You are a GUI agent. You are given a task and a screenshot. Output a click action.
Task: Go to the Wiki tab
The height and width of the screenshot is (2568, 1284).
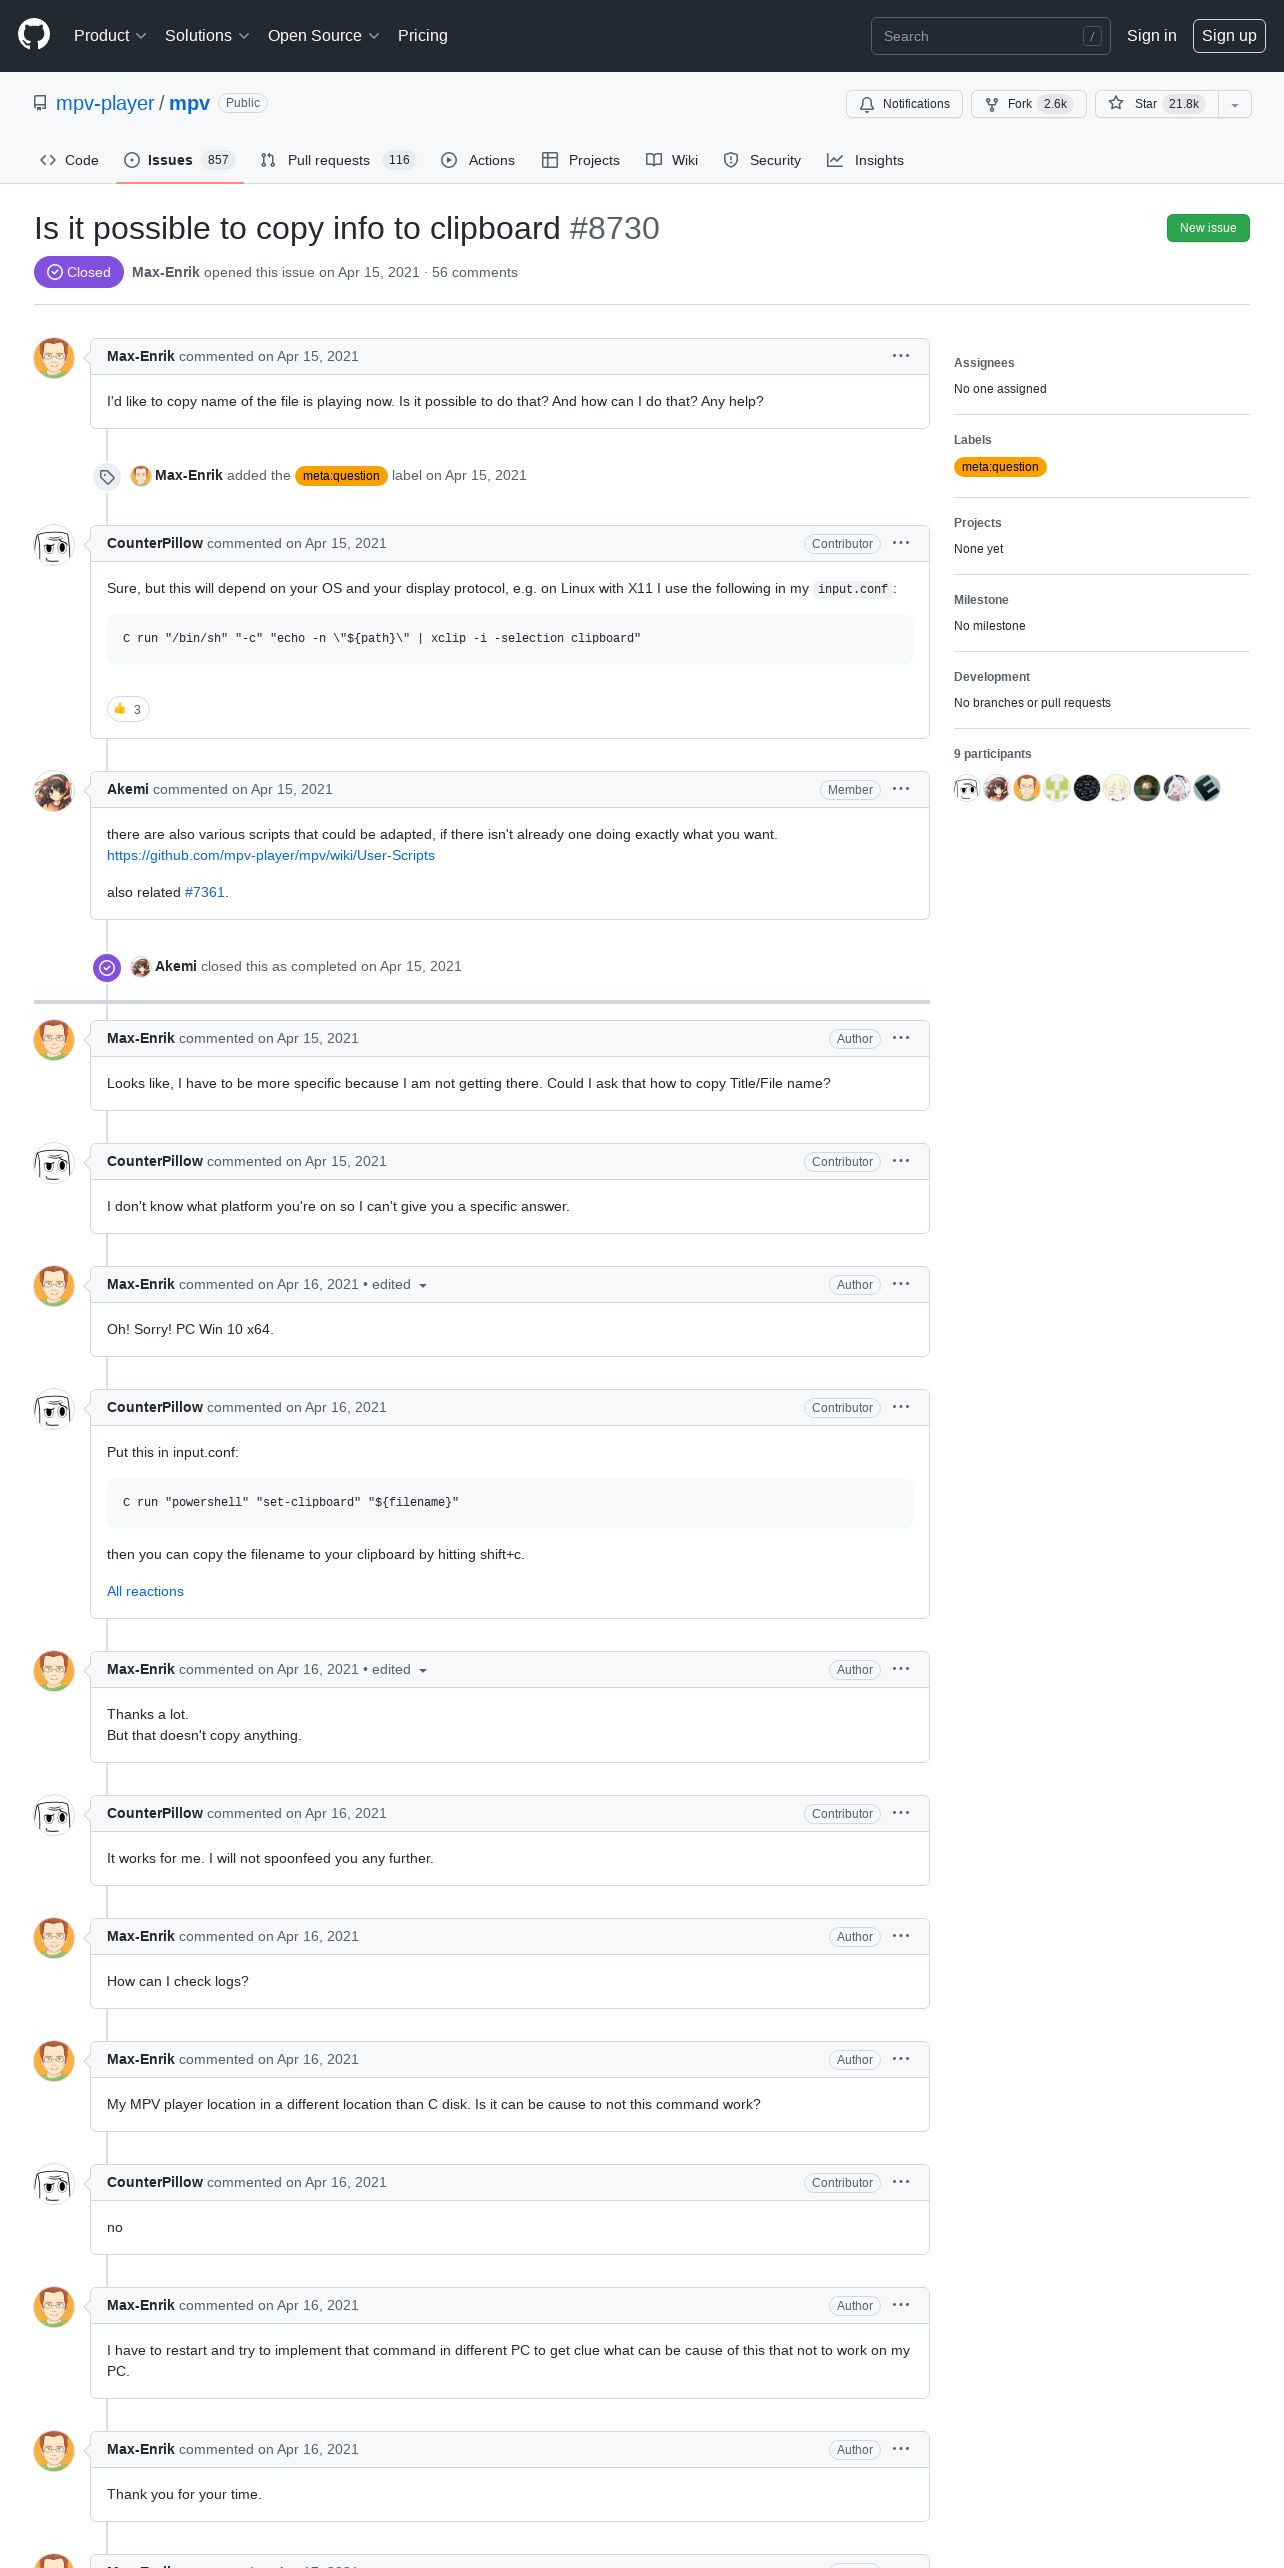(672, 160)
